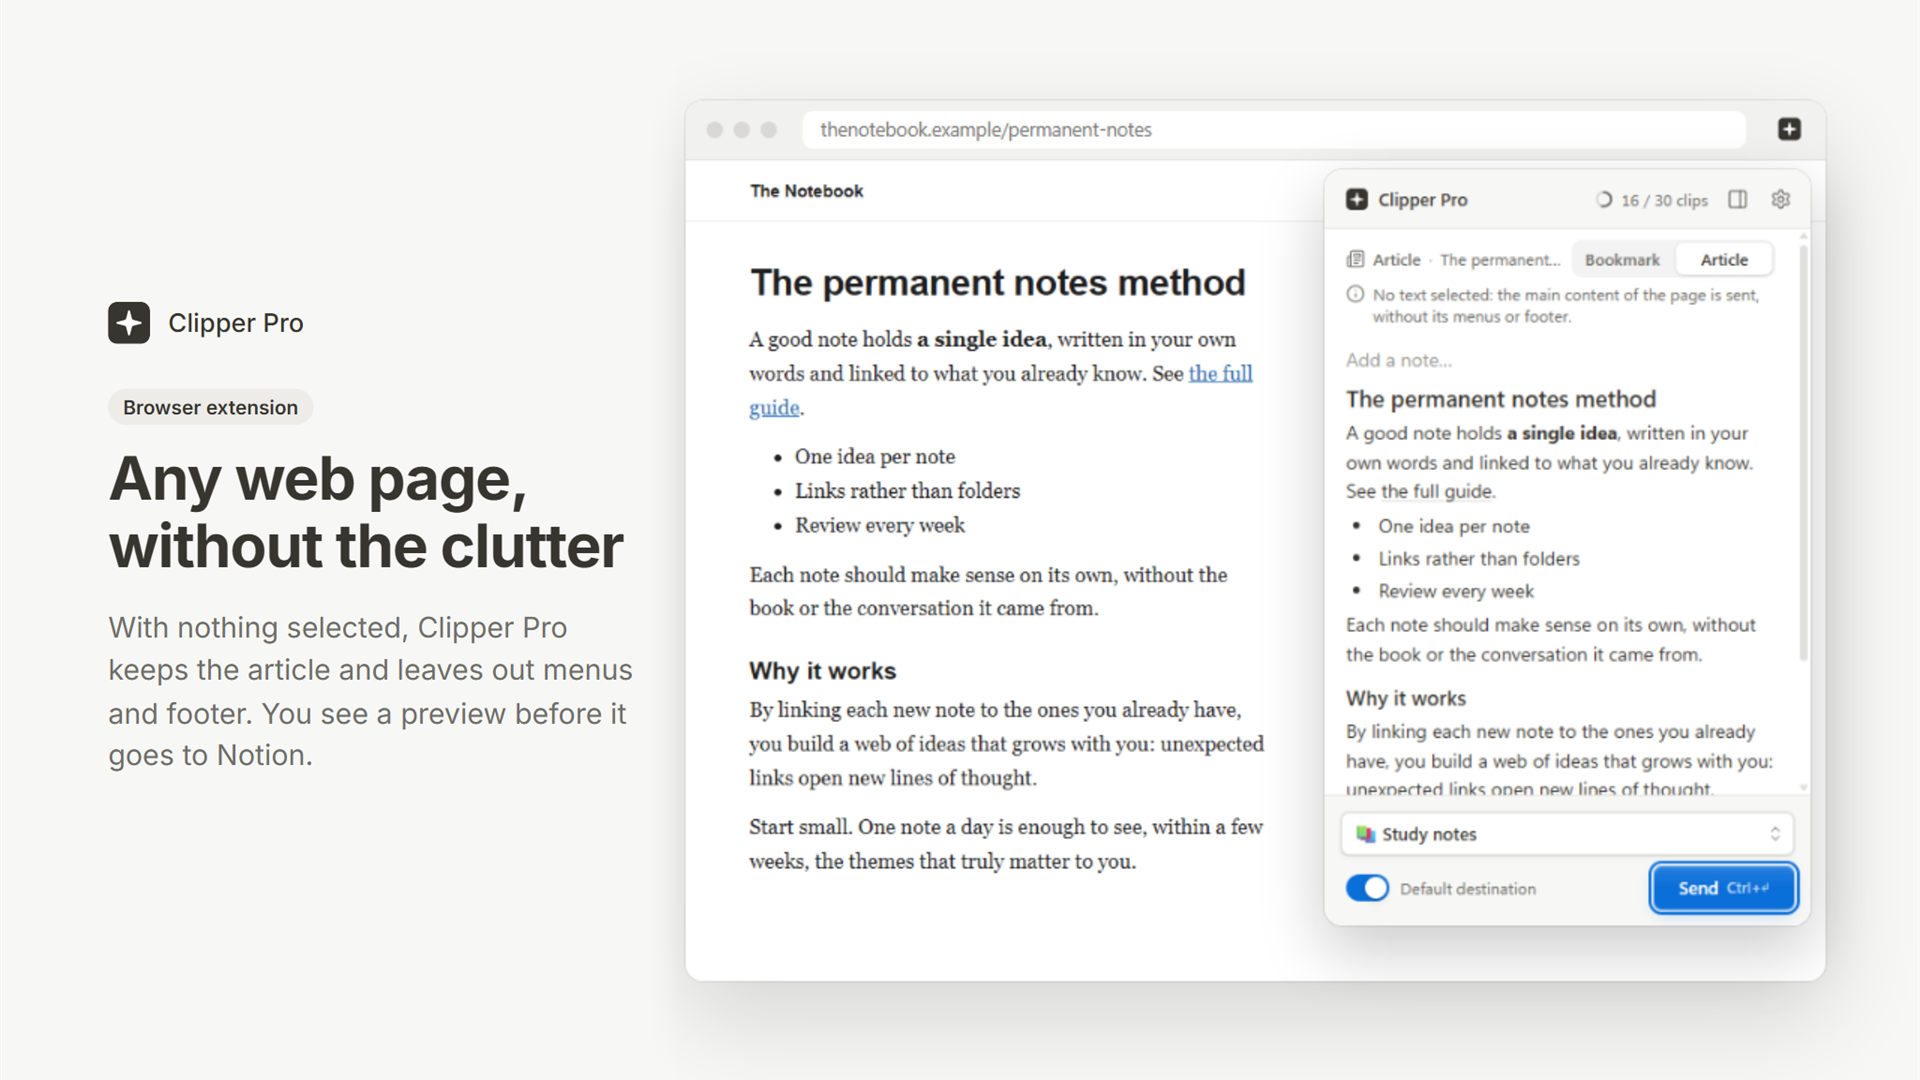
Task: Switch to the Bookmark tab
Action: tap(1622, 260)
